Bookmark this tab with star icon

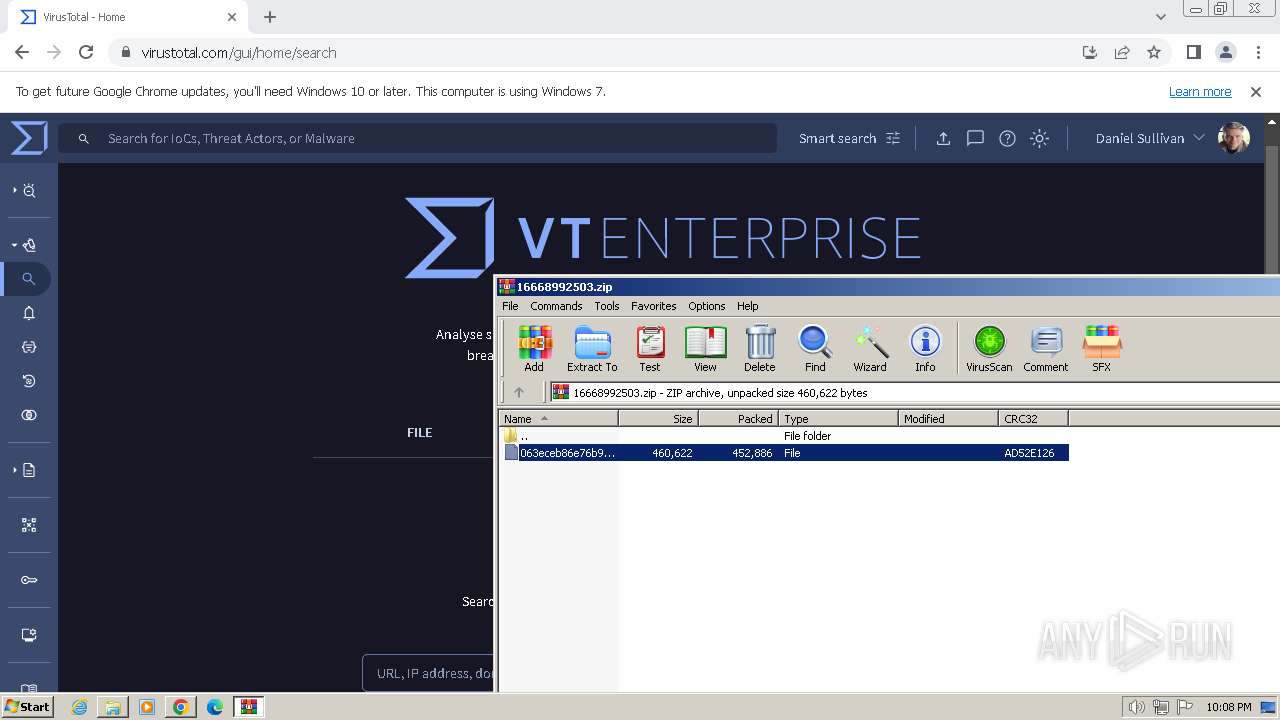pyautogui.click(x=1154, y=52)
